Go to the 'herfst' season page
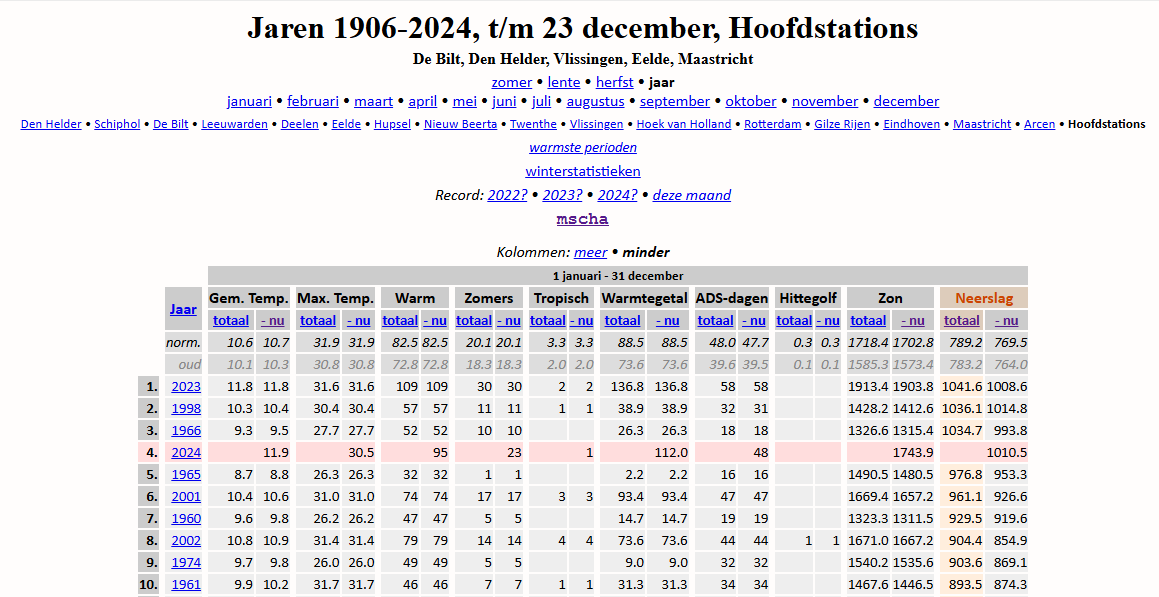The image size is (1159, 597). coord(615,82)
